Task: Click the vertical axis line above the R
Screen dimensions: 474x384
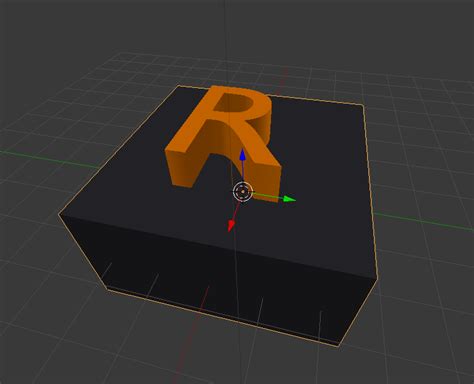Action: point(225,40)
